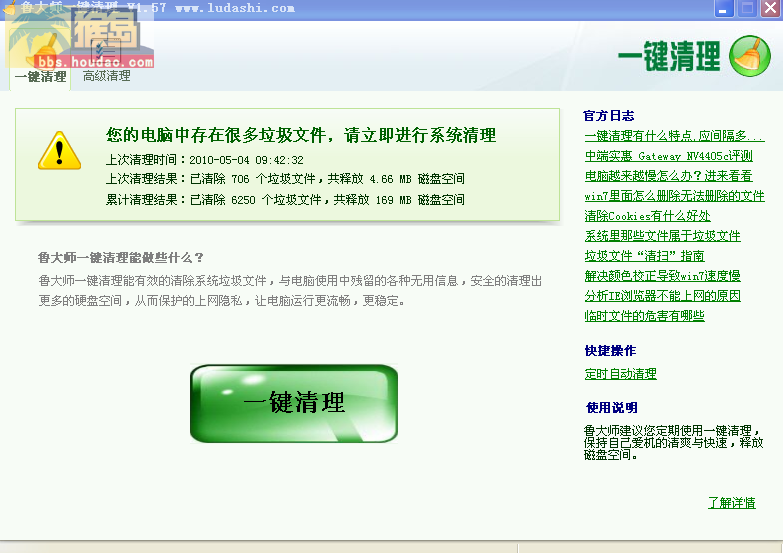Open 定时自动清理 quick action link
The height and width of the screenshot is (553, 783).
621,374
